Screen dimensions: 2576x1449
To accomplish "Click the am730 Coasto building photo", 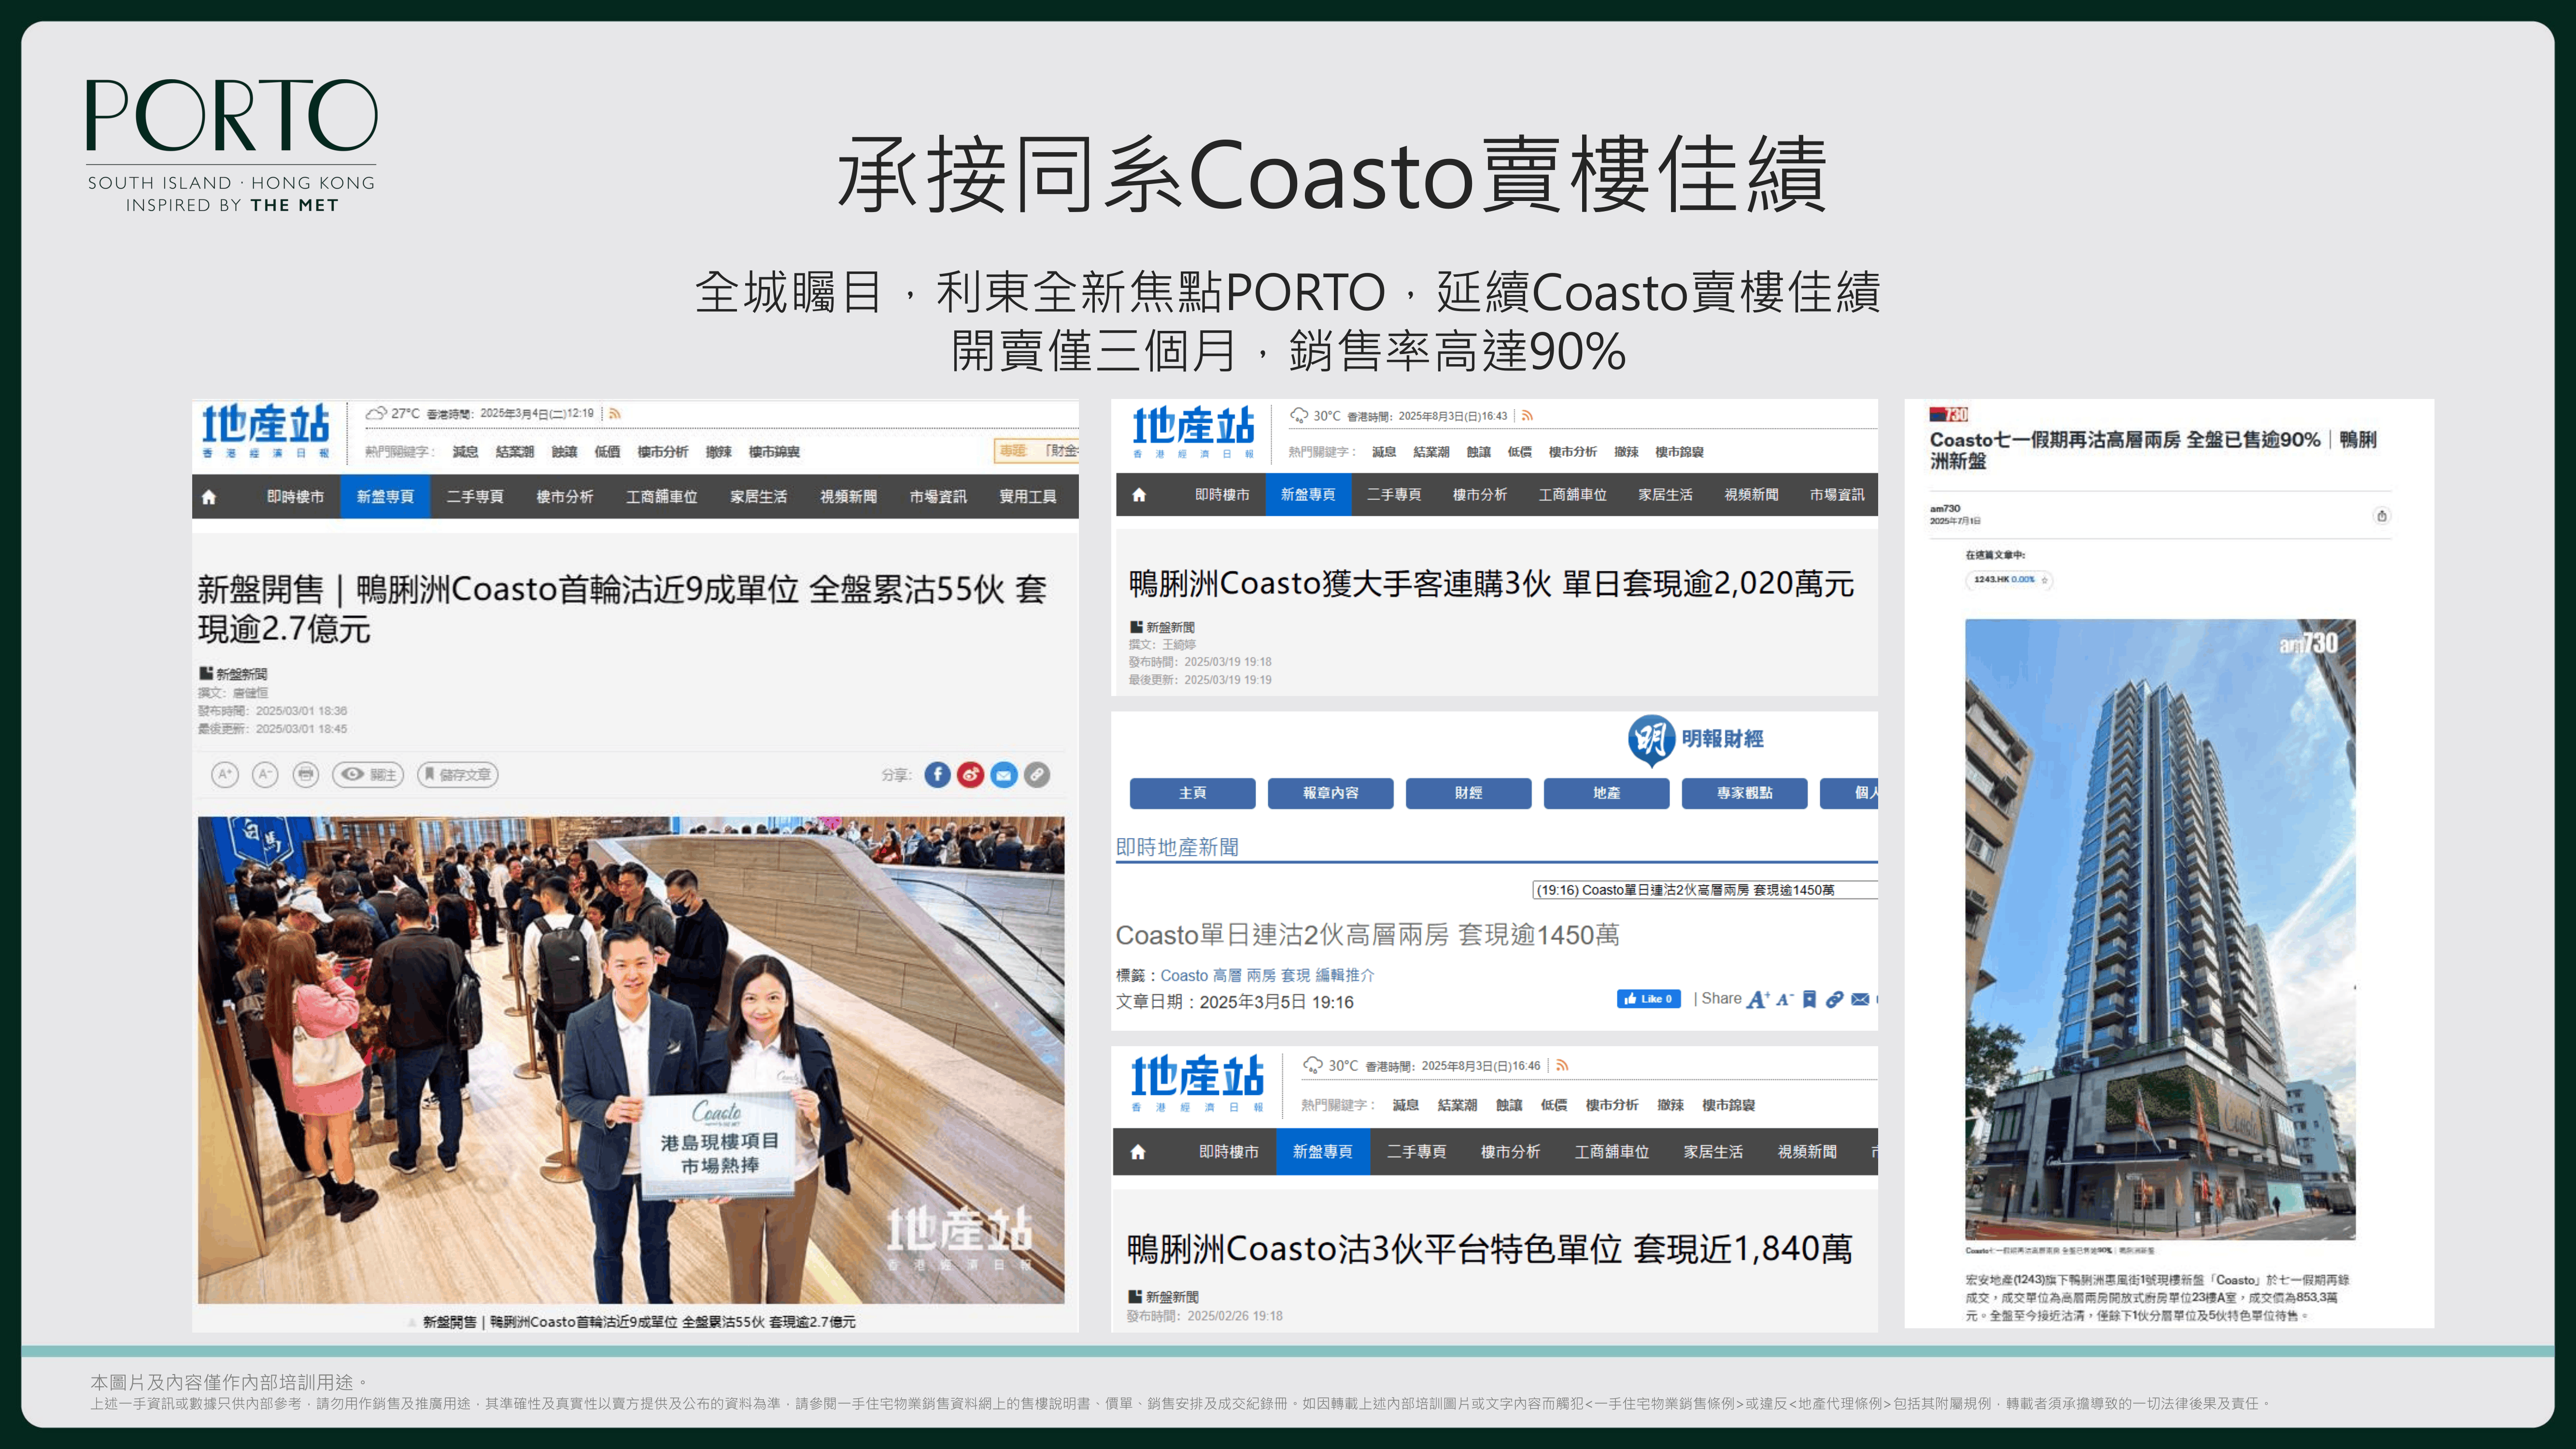I will point(2160,930).
